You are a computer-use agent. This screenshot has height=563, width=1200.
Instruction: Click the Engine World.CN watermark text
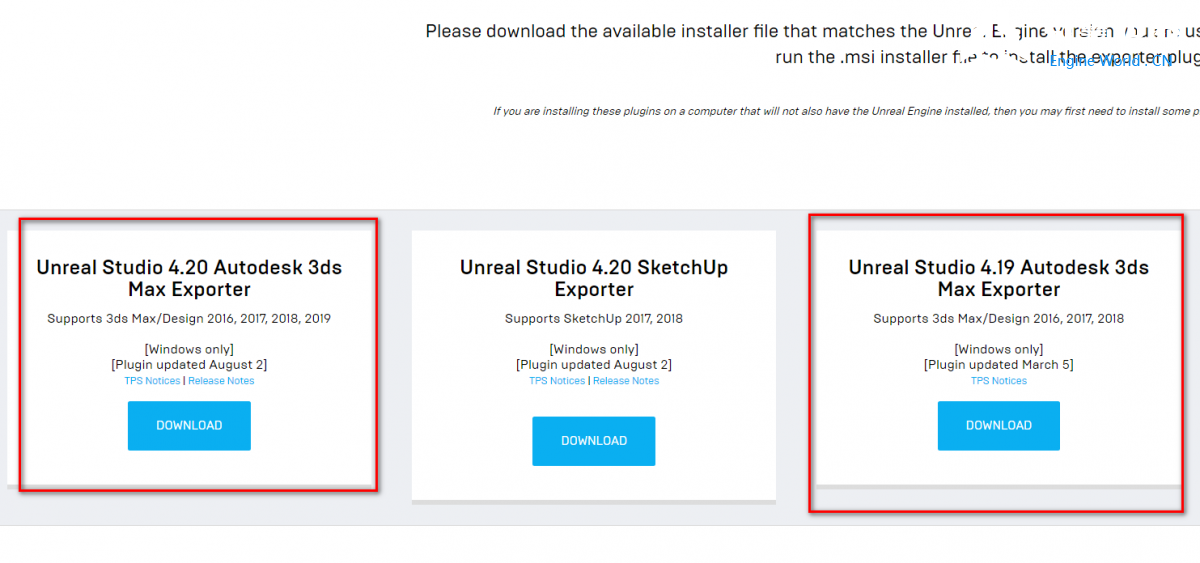click(1110, 61)
